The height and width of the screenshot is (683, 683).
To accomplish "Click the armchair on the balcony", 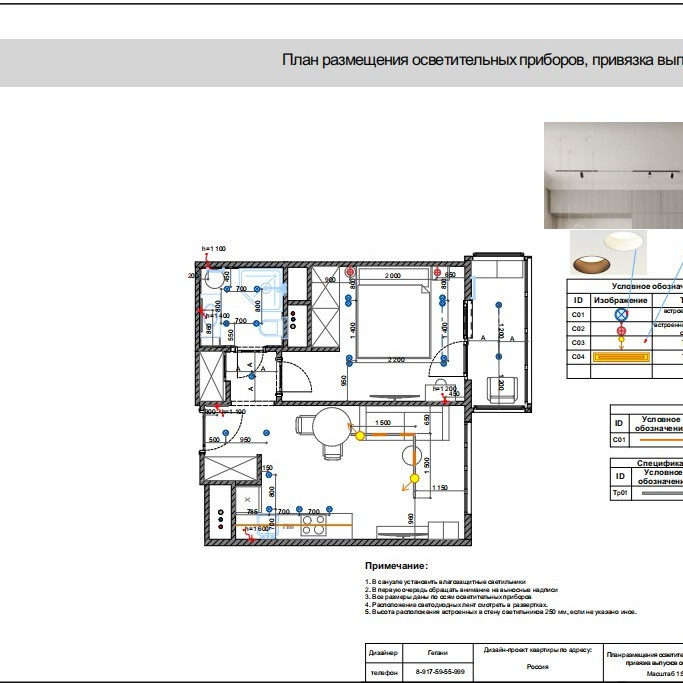I will 499,388.
